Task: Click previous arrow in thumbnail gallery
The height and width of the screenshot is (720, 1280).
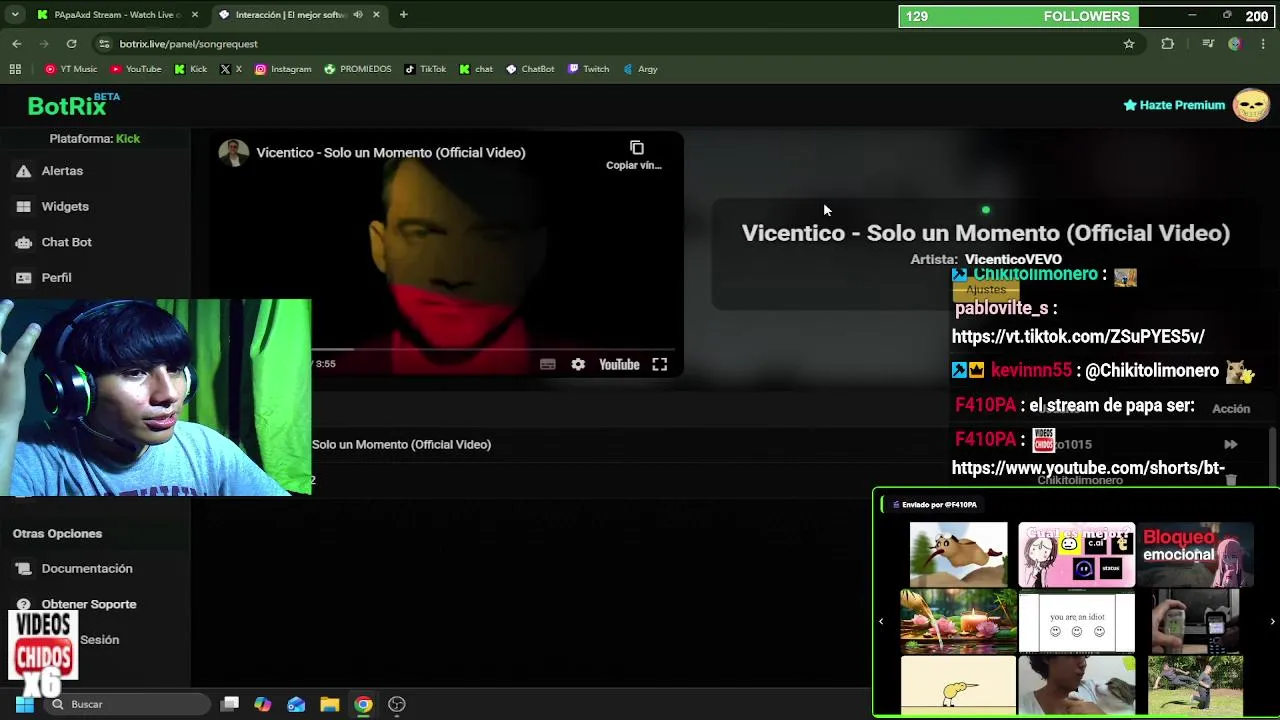Action: pyautogui.click(x=881, y=621)
